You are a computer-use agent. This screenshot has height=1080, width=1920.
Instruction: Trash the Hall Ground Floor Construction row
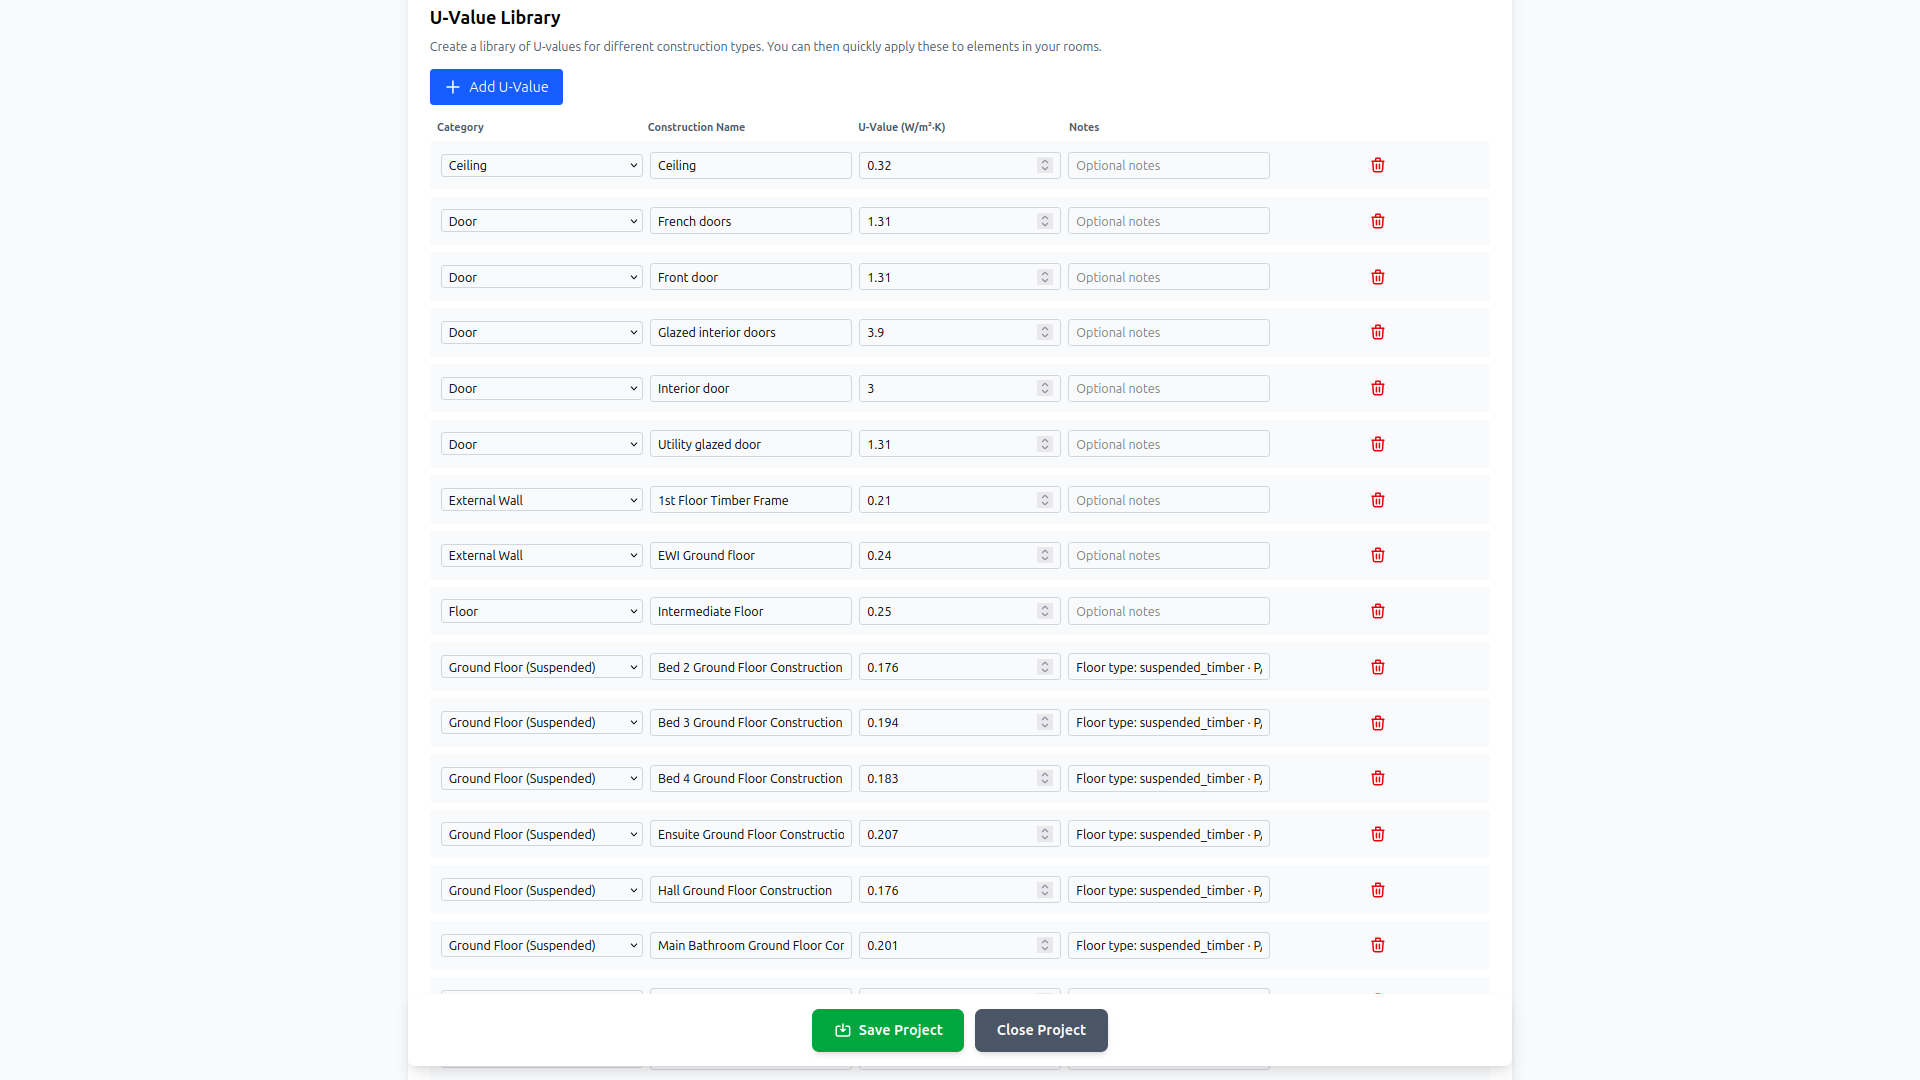(x=1377, y=890)
